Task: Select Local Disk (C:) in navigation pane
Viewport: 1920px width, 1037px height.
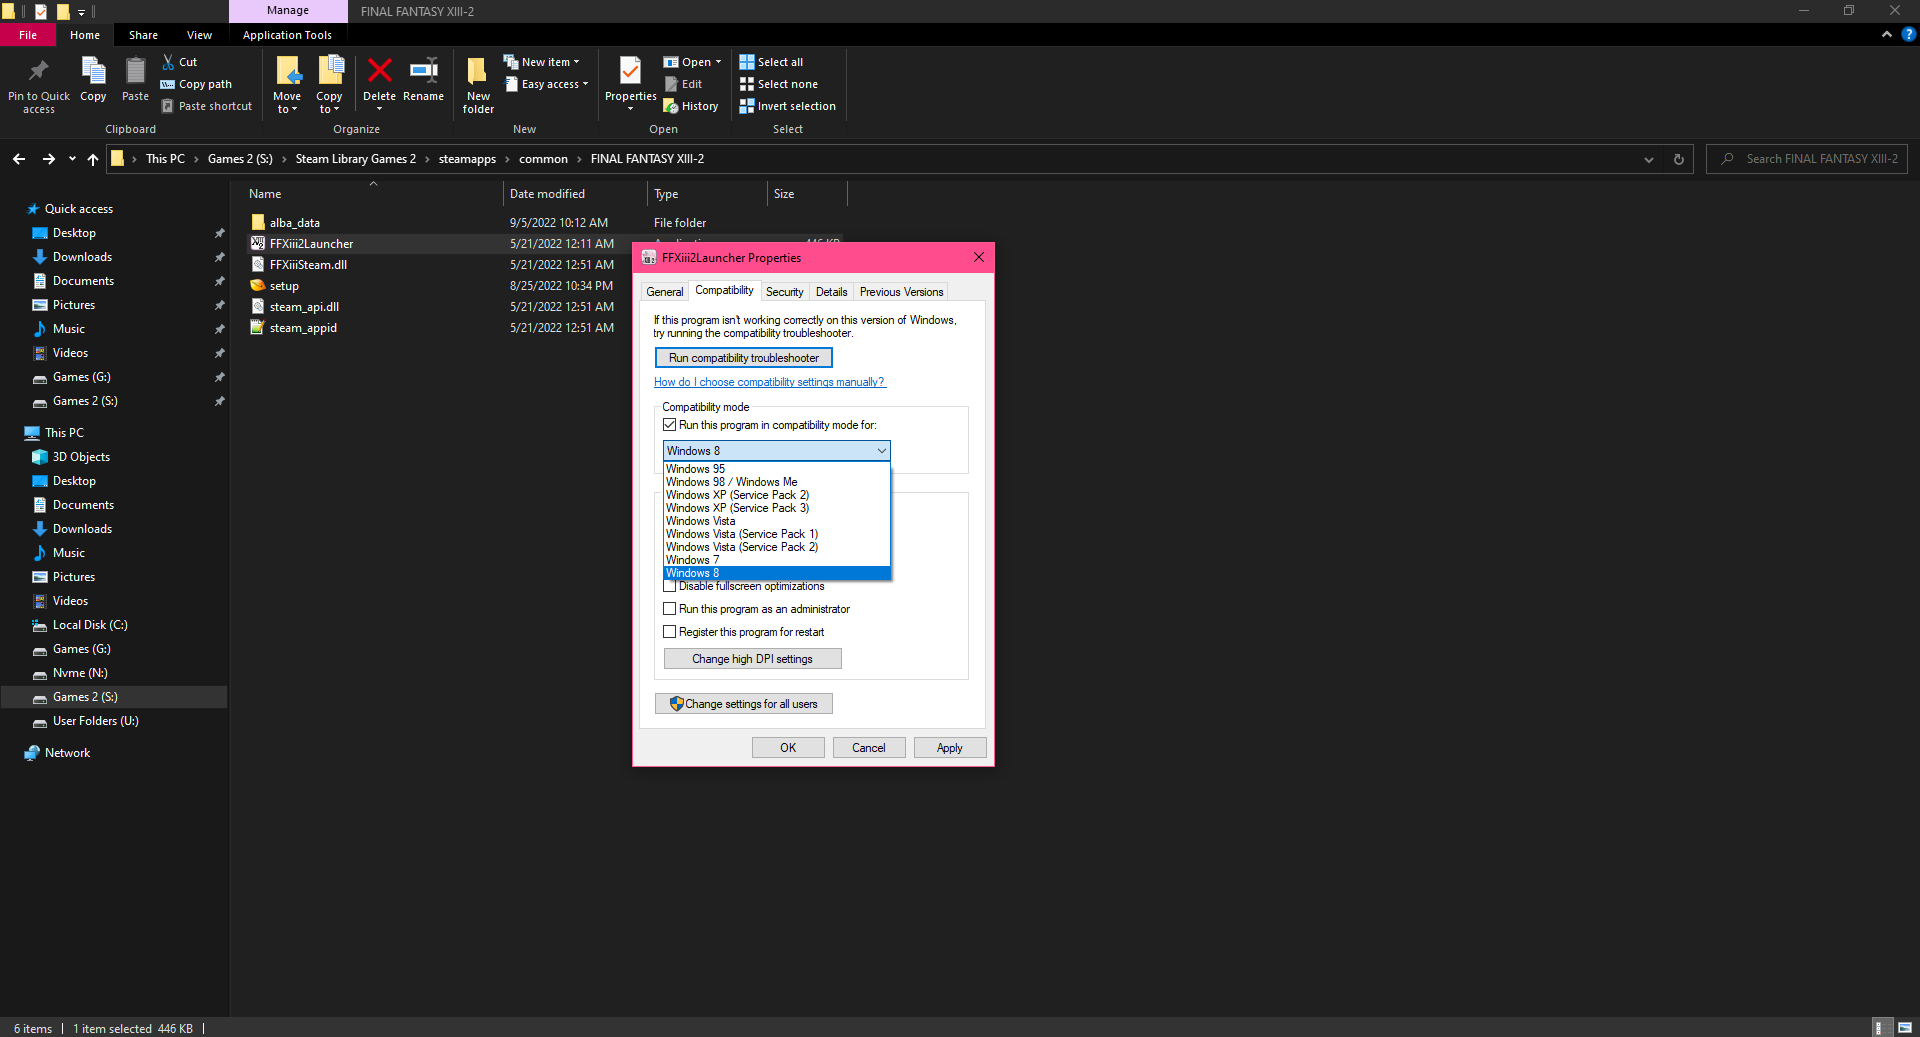Action: [90, 625]
